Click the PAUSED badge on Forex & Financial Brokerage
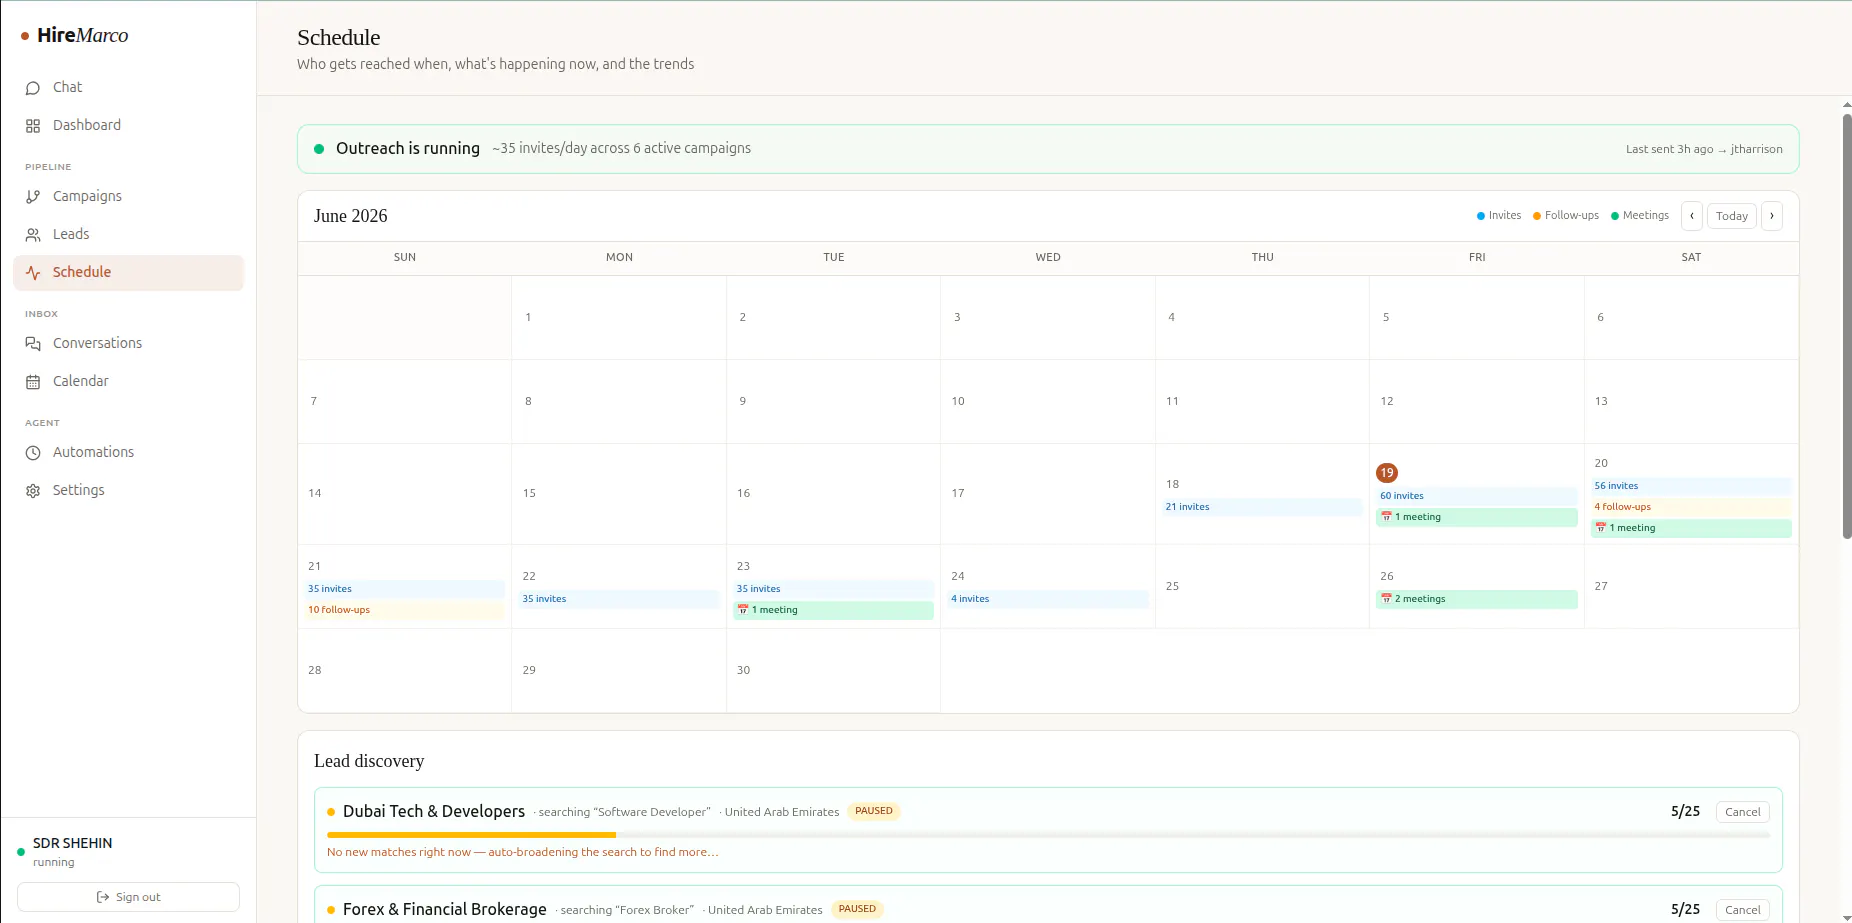 [857, 909]
